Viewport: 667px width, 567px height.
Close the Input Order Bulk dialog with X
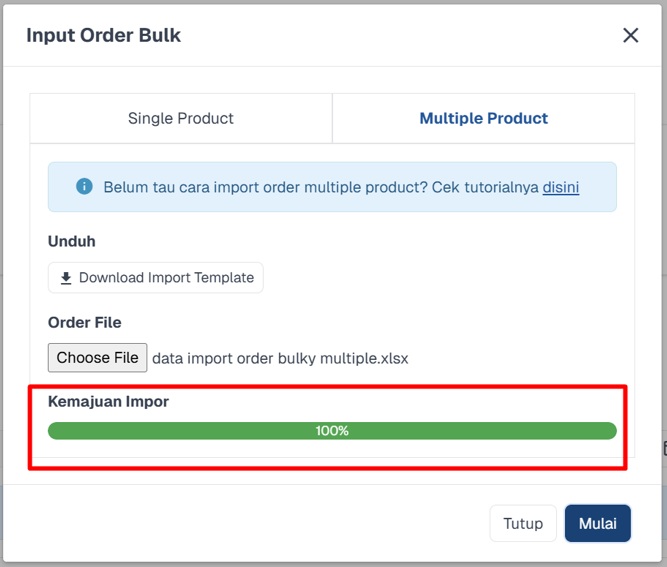point(630,35)
